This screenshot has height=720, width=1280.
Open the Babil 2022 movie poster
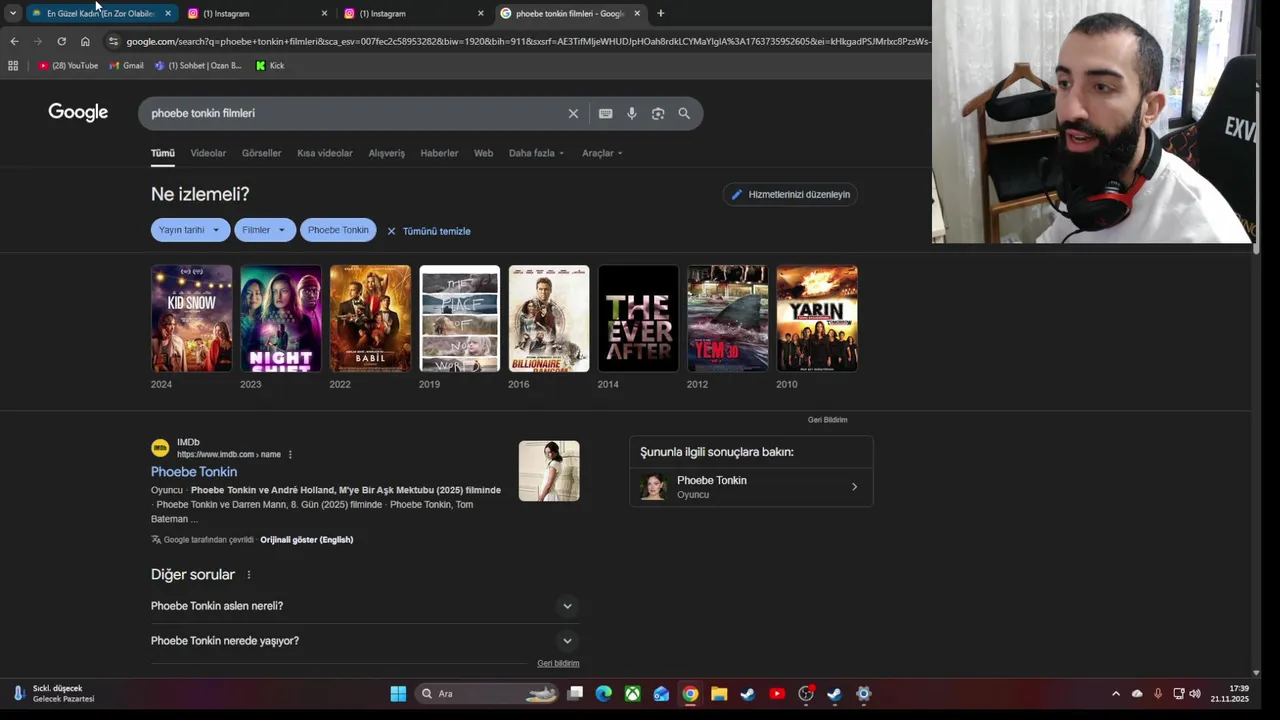[x=370, y=318]
